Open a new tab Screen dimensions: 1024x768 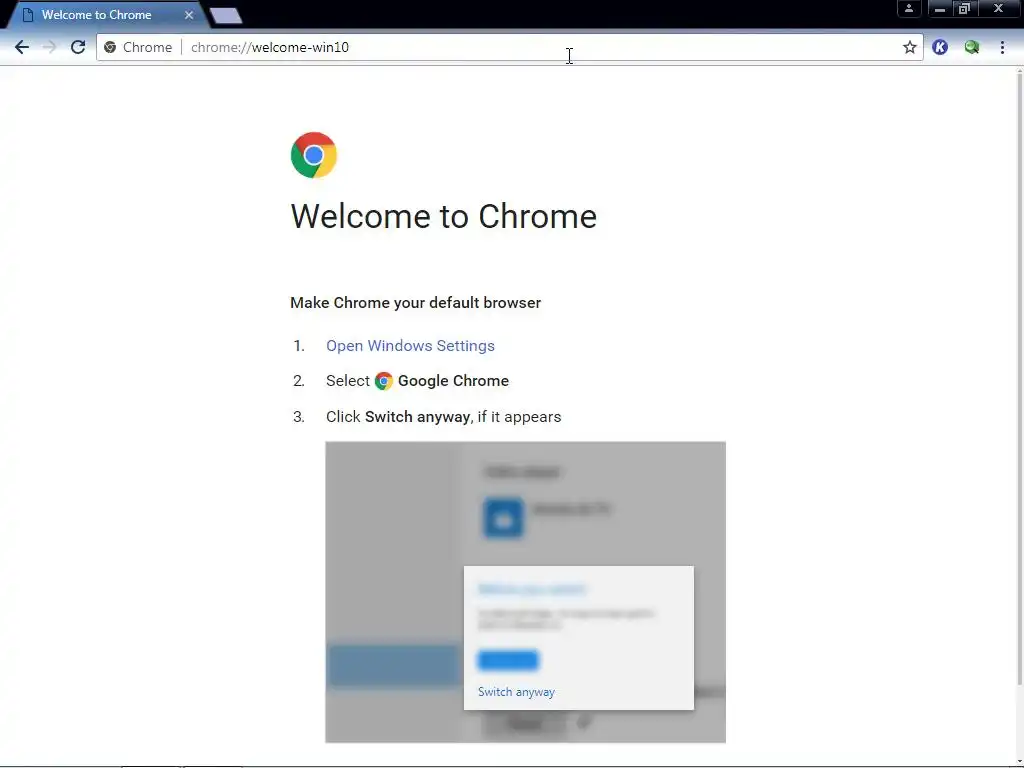point(226,16)
